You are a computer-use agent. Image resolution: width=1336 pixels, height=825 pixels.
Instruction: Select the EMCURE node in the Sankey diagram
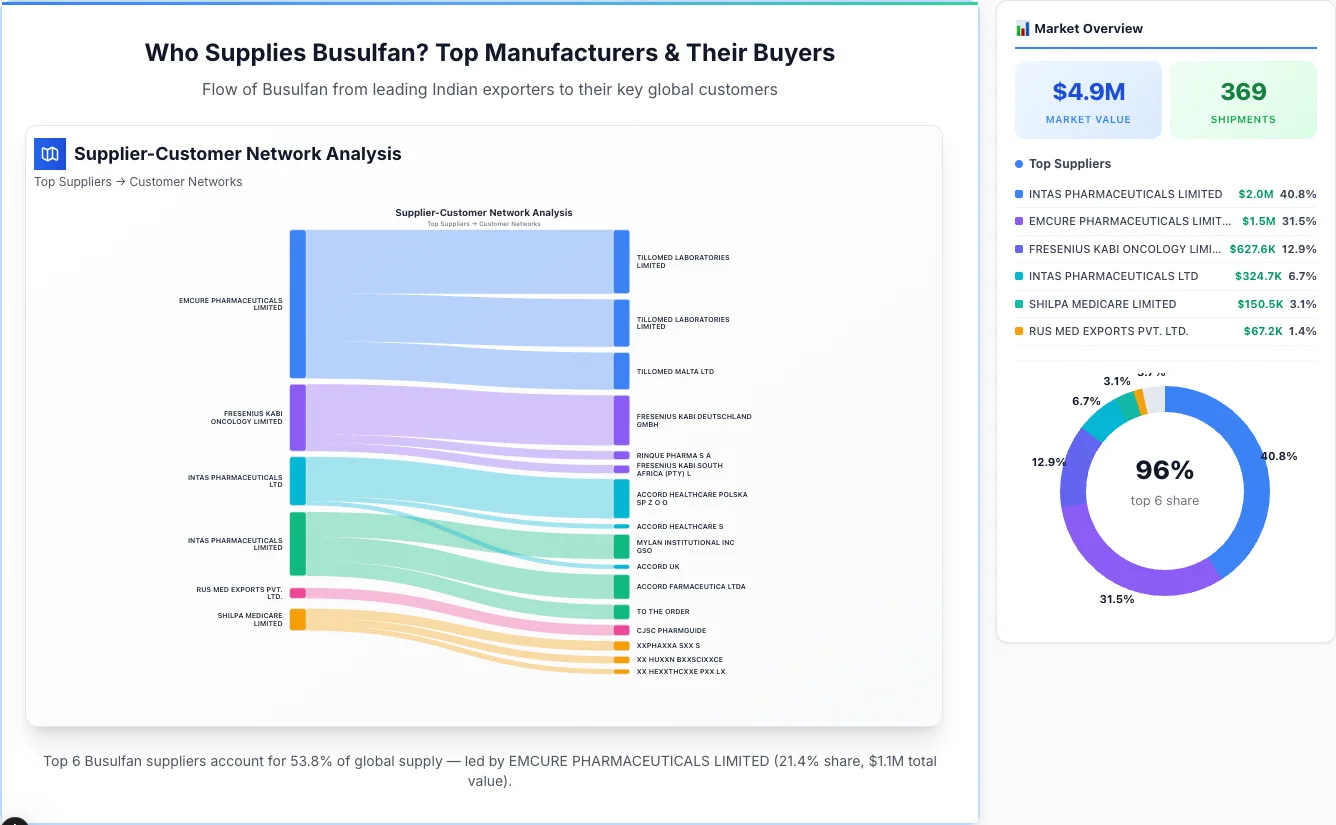(296, 300)
